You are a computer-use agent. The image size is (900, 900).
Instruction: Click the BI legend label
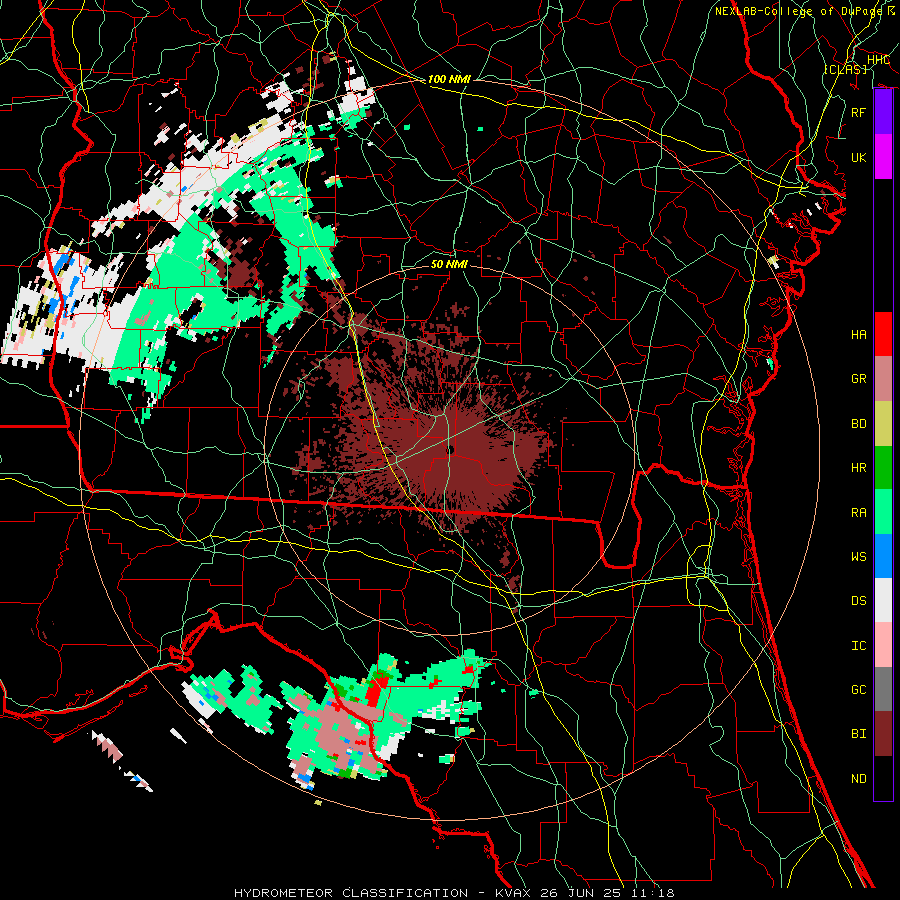point(858,734)
